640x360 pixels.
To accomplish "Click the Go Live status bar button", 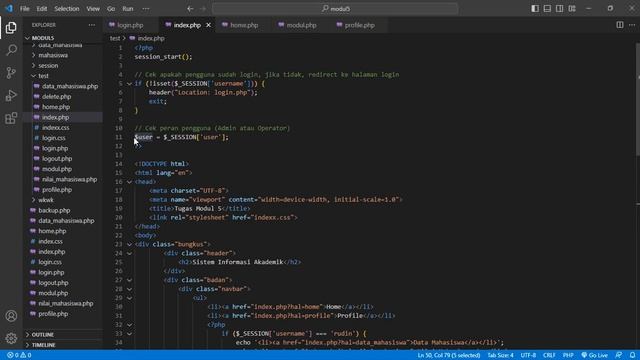I will coord(594,355).
